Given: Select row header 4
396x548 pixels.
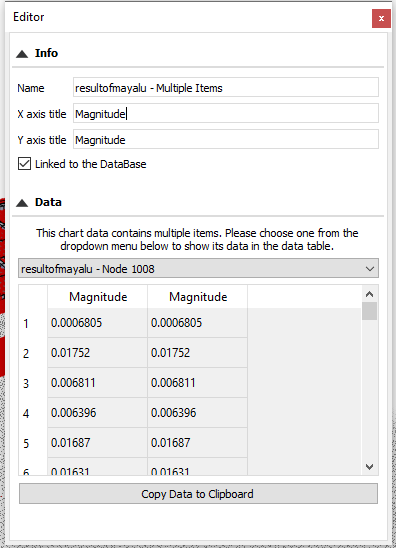Looking at the screenshot, I should tap(33, 413).
